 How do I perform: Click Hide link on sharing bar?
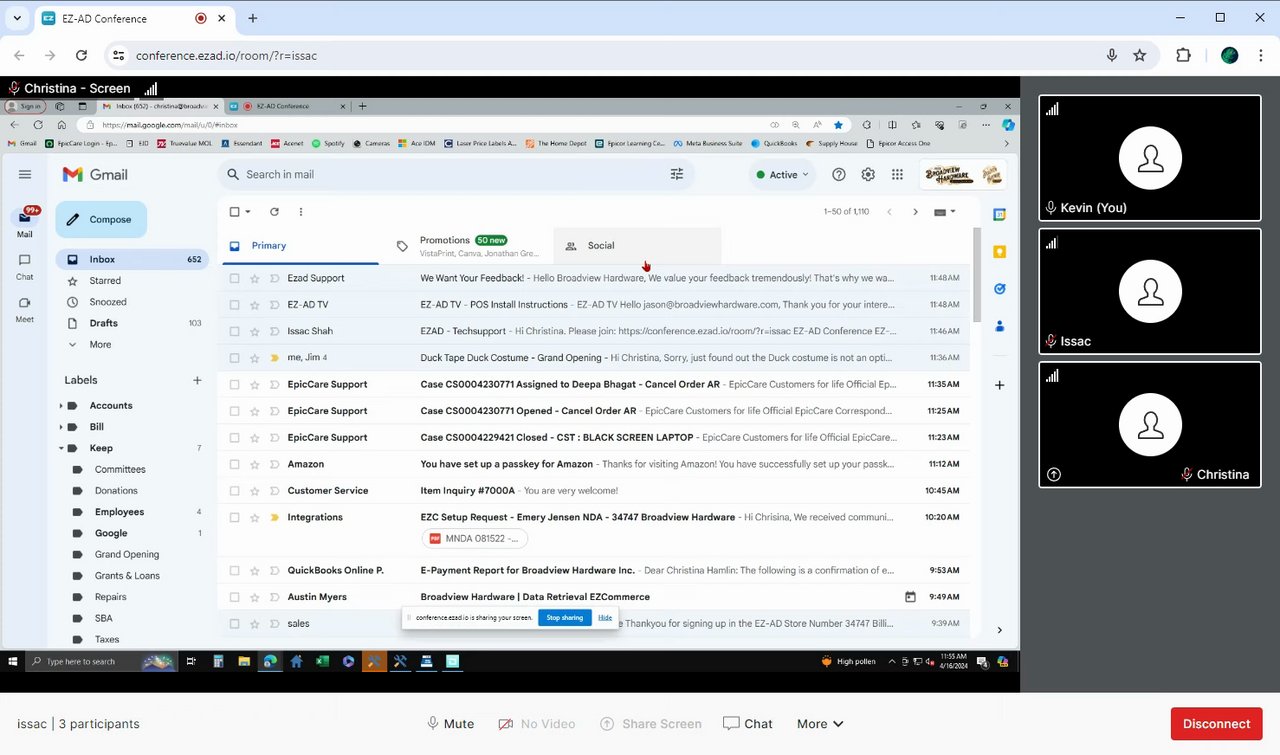(605, 618)
